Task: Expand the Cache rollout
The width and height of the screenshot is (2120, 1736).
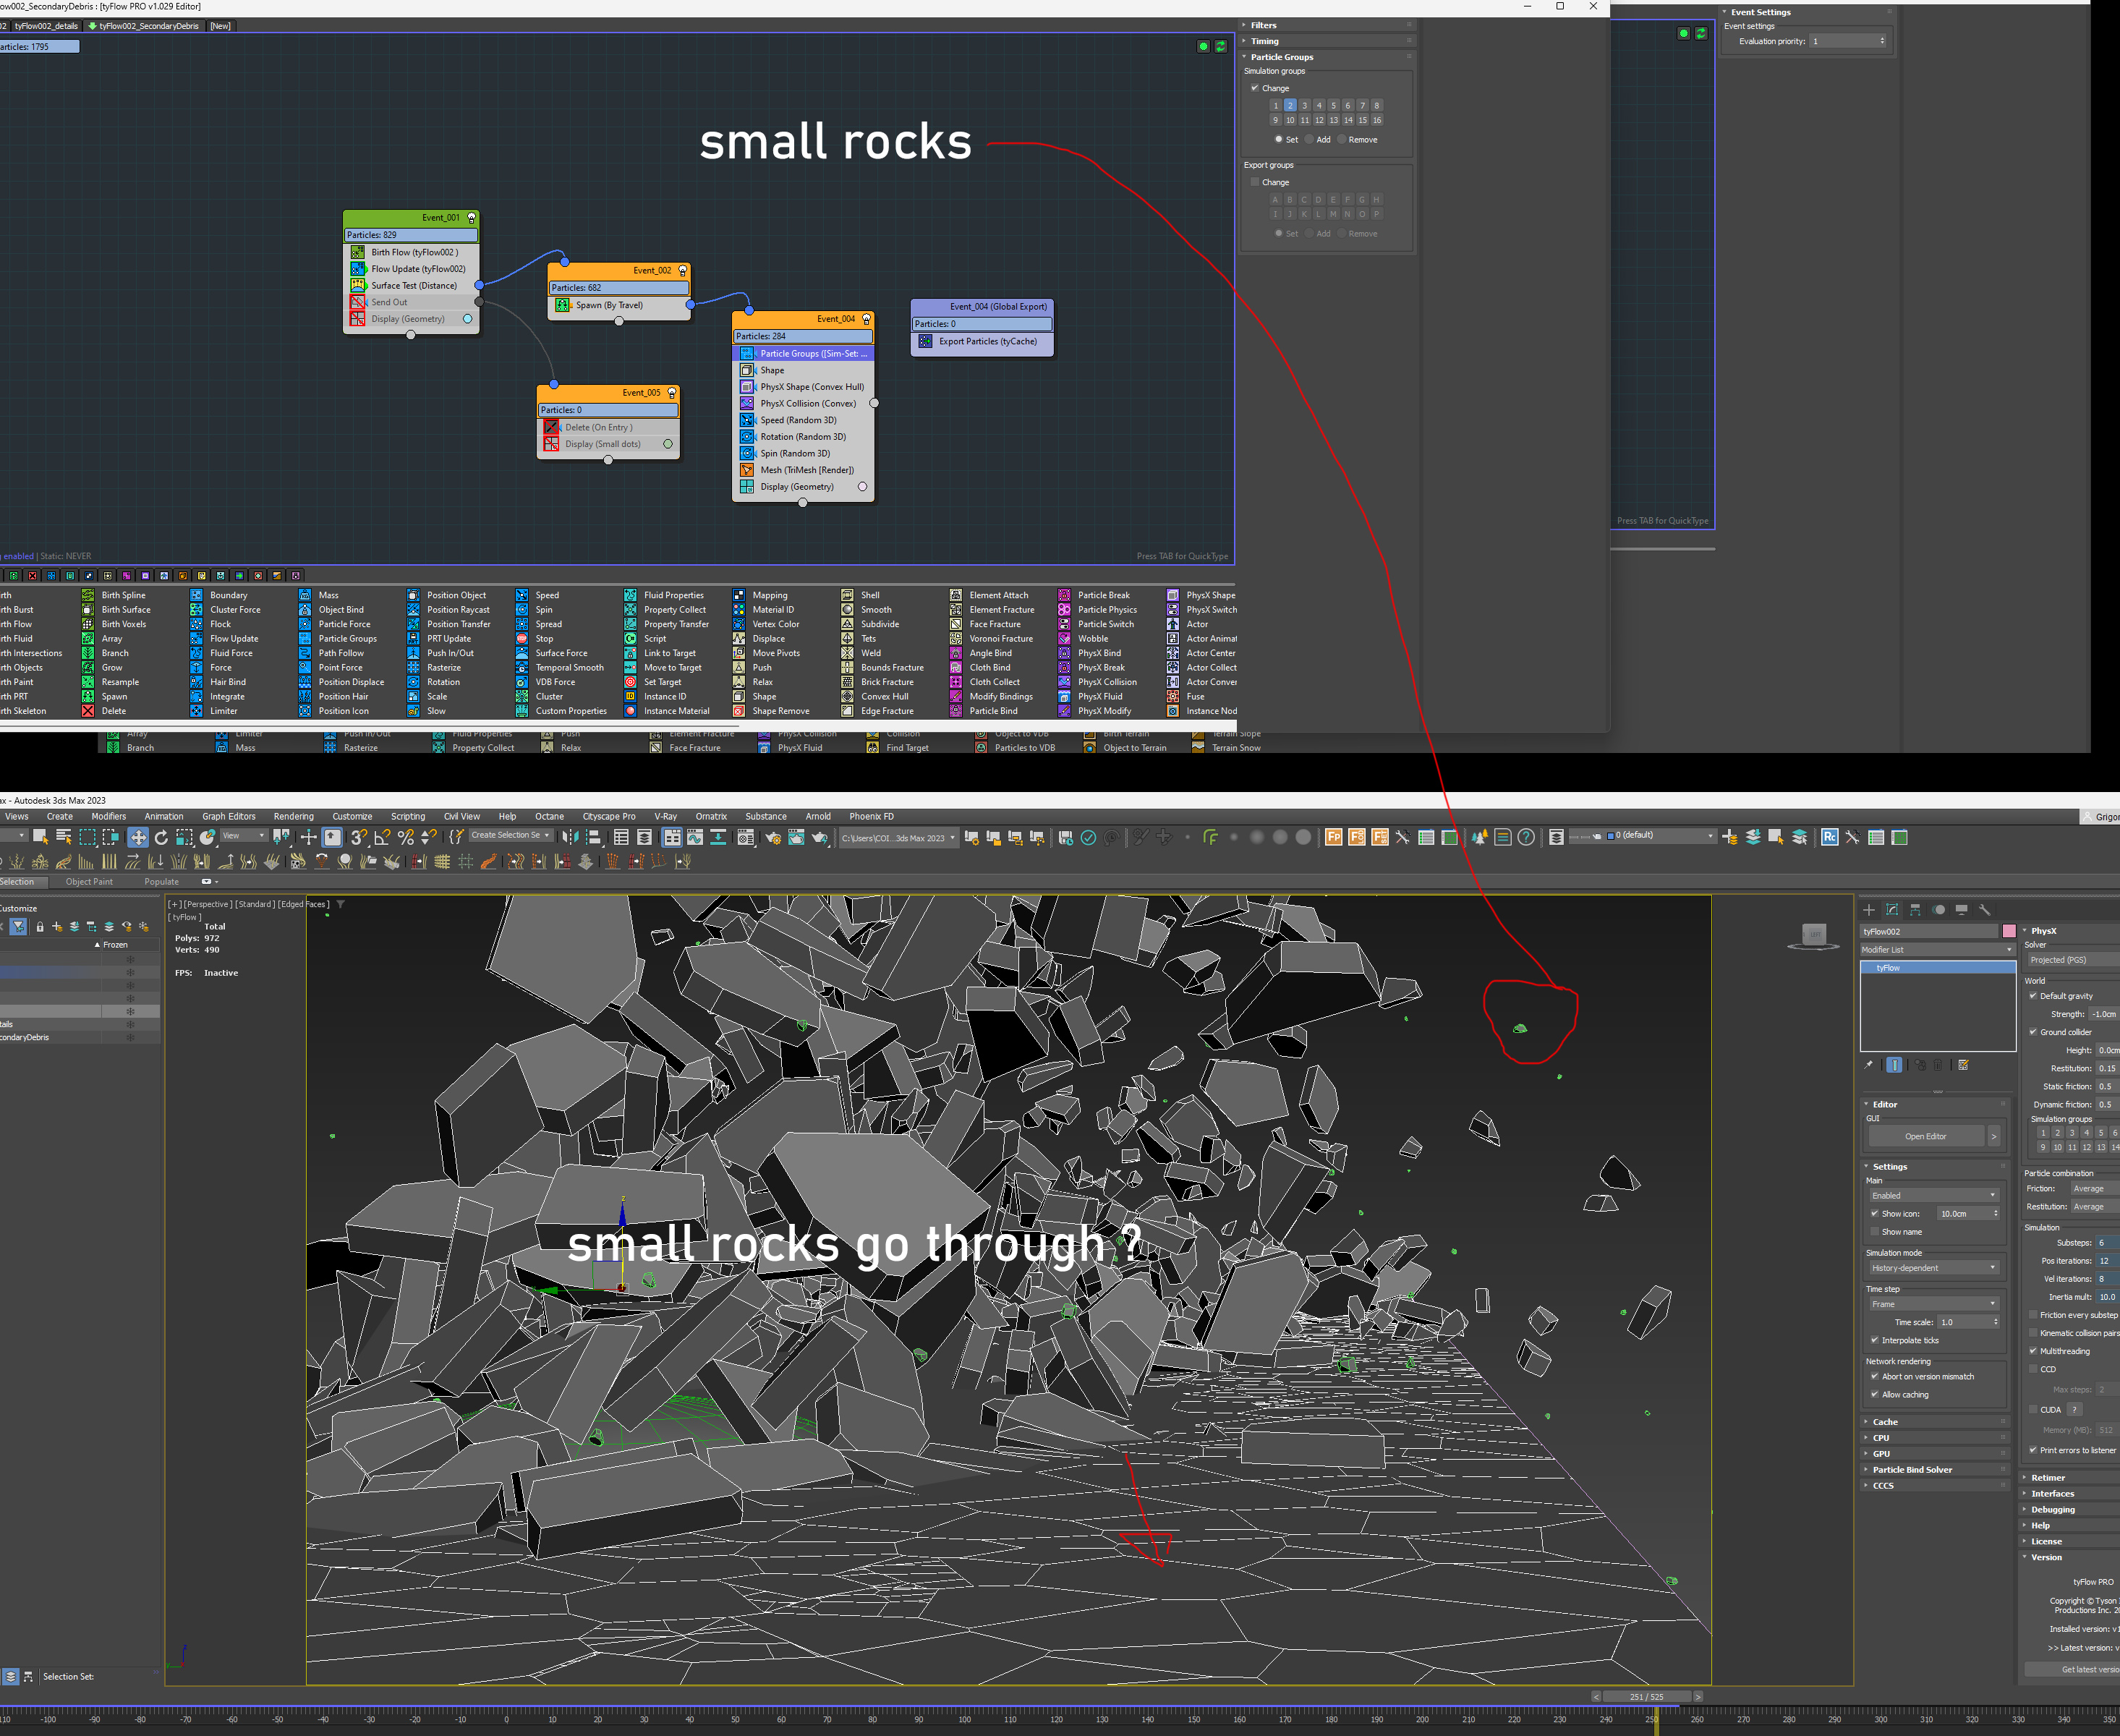Action: pyautogui.click(x=1885, y=1422)
